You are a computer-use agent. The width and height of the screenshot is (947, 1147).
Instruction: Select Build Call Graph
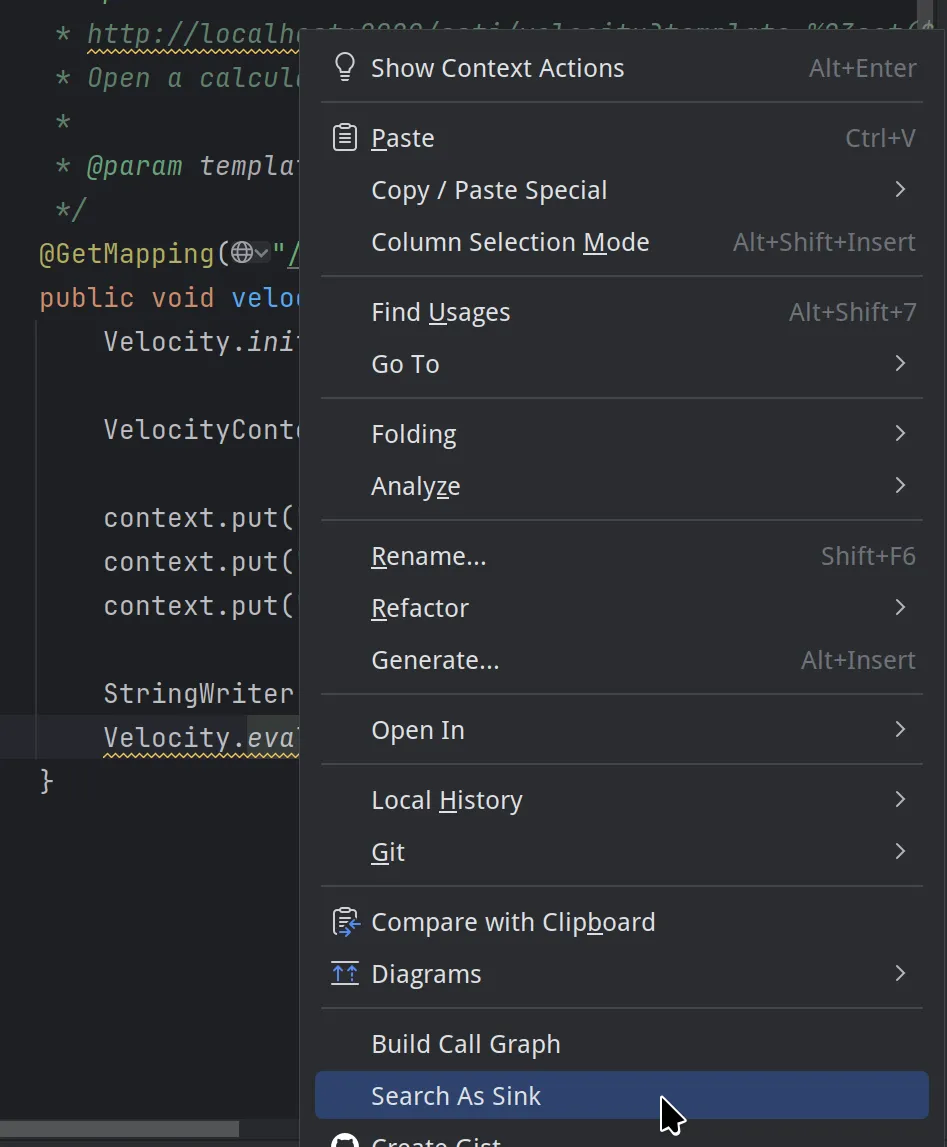point(465,1044)
